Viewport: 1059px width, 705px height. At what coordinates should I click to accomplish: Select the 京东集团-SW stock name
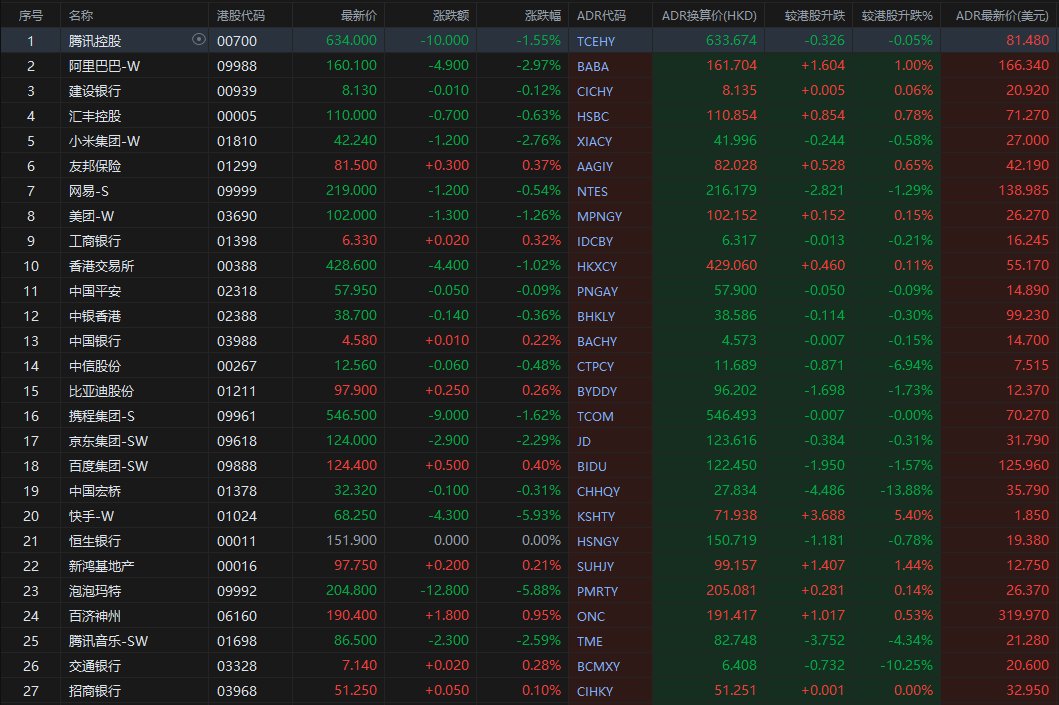(108, 440)
